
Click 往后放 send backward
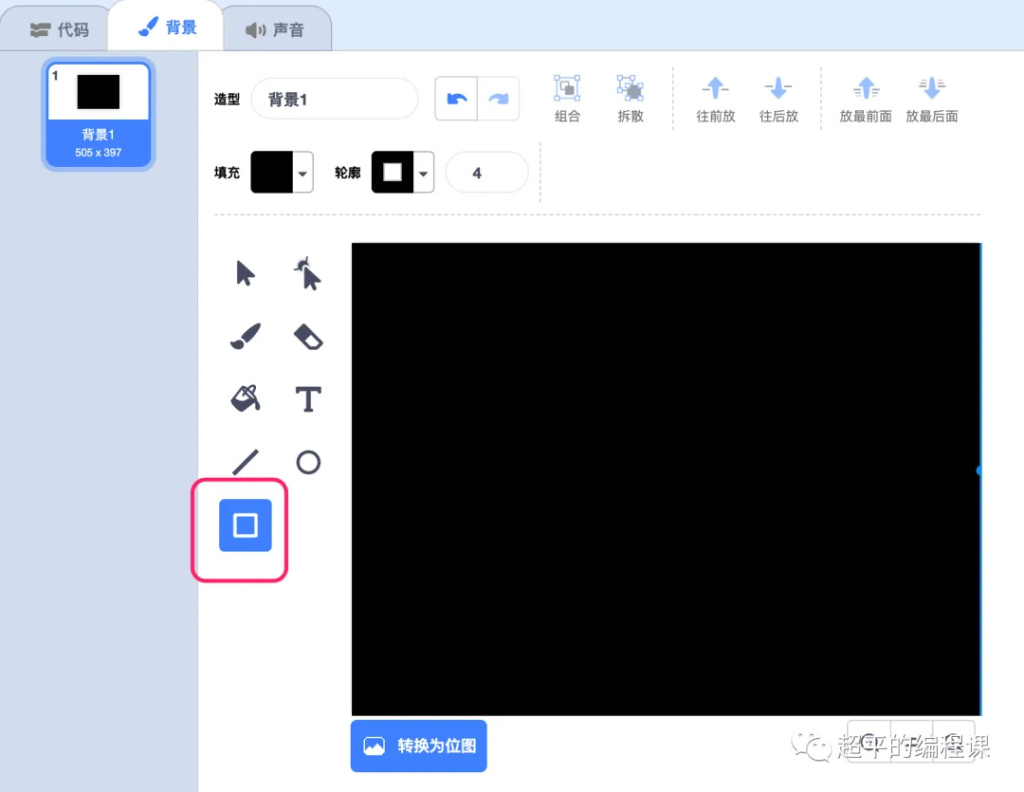[x=778, y=99]
